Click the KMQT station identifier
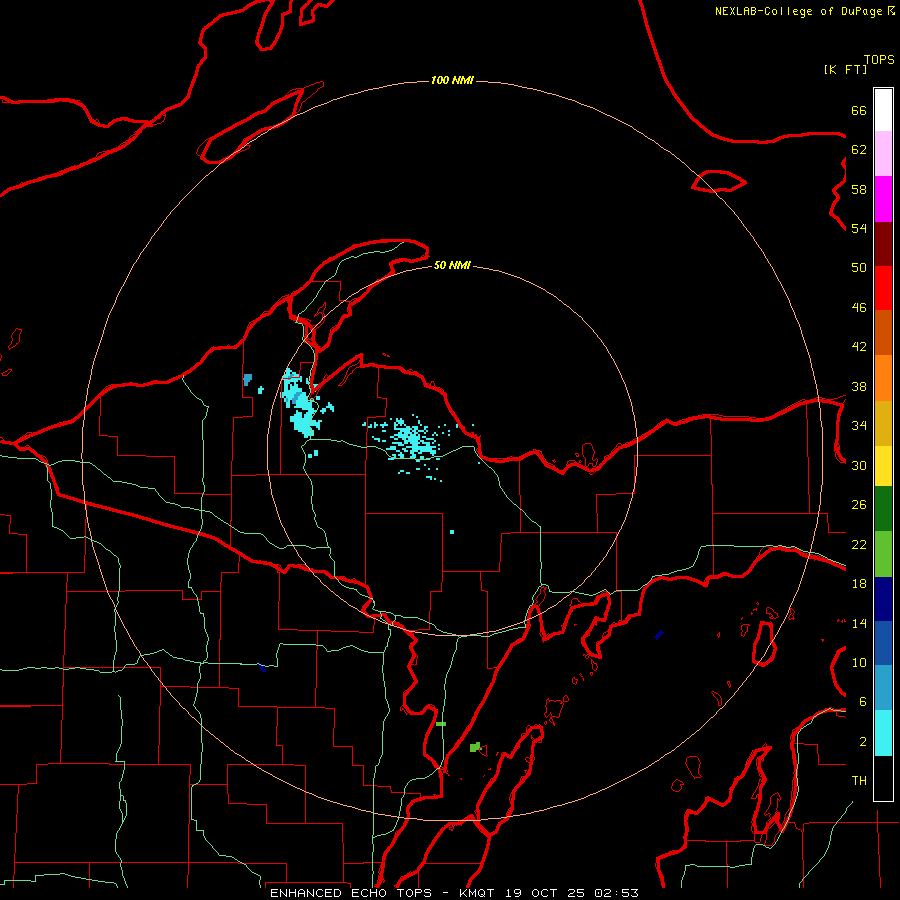The width and height of the screenshot is (900, 900). 479,893
